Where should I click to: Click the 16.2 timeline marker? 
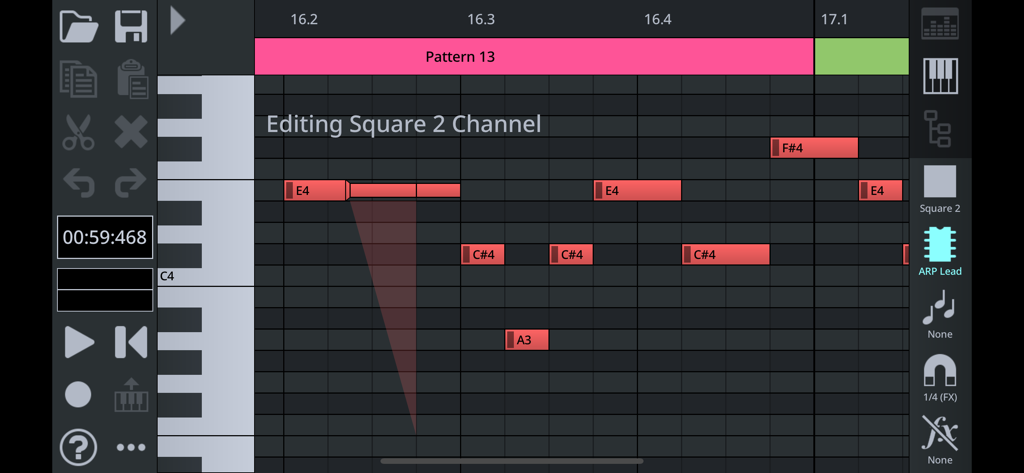tap(304, 20)
